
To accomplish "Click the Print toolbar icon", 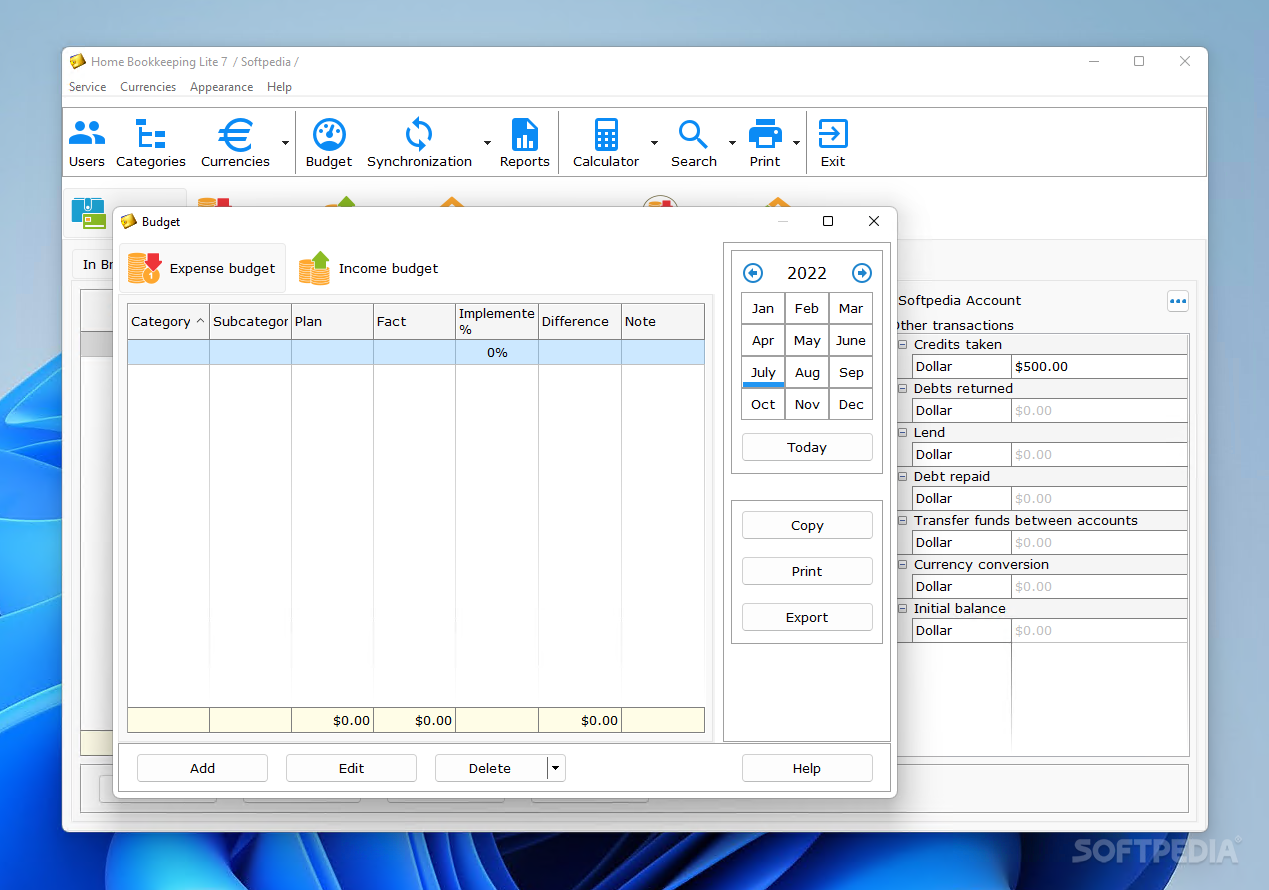I will [765, 143].
